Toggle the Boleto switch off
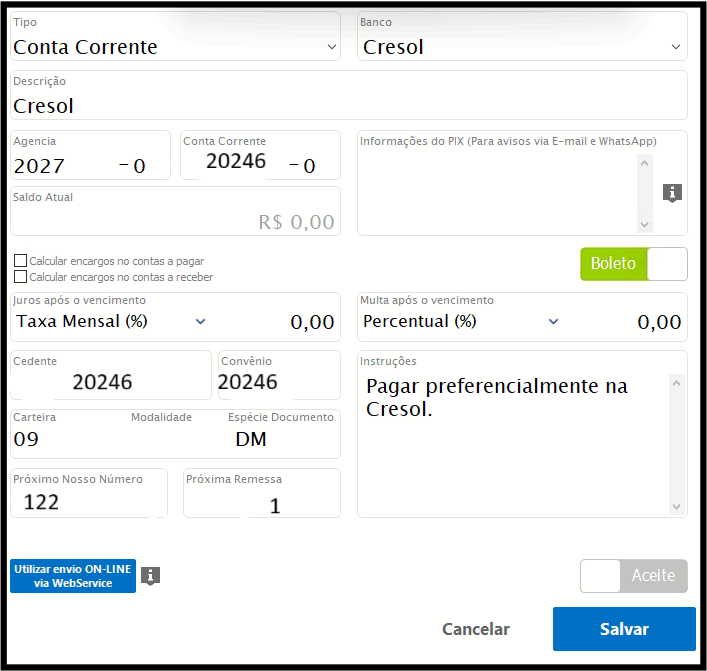The image size is (707, 671). pyautogui.click(x=634, y=264)
